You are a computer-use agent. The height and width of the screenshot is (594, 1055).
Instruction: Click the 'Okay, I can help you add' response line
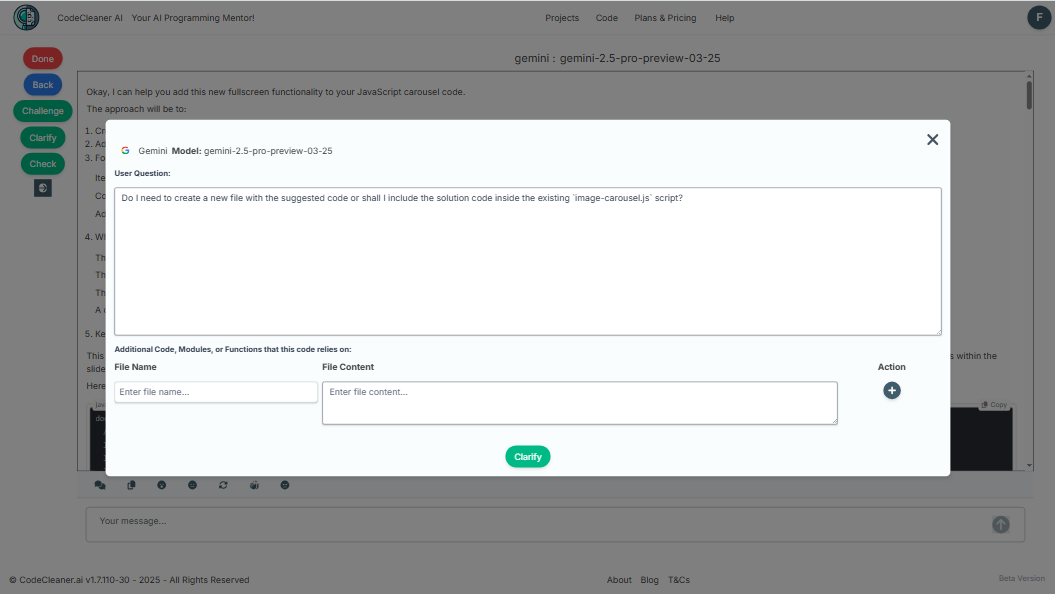coord(275,92)
